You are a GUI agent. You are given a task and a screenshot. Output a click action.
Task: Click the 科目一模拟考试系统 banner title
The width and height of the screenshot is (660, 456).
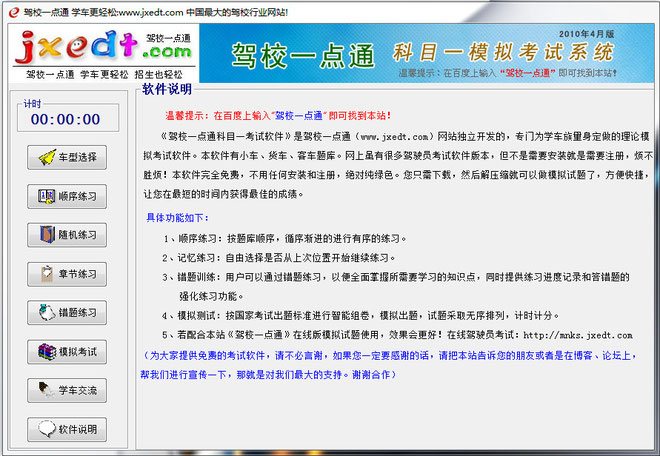[x=503, y=52]
